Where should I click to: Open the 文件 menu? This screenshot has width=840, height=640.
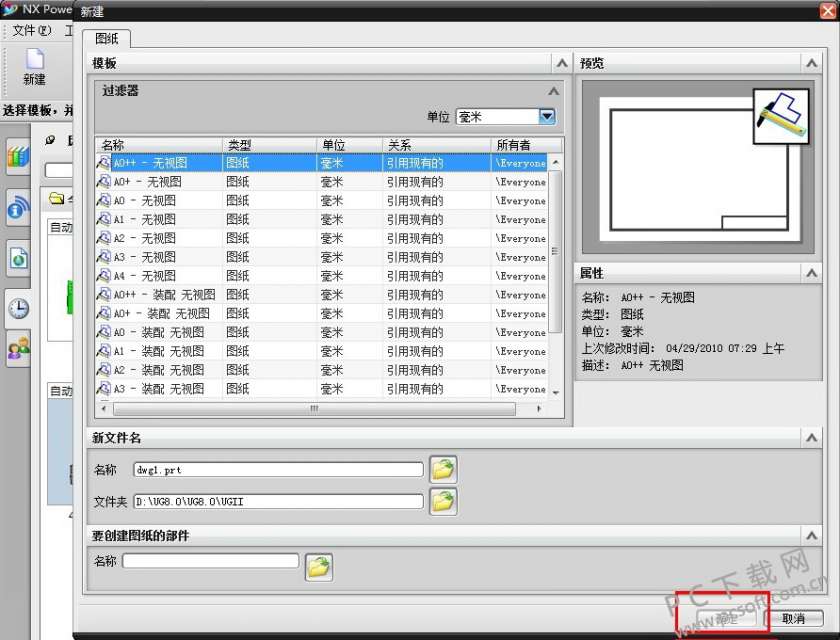(32, 30)
